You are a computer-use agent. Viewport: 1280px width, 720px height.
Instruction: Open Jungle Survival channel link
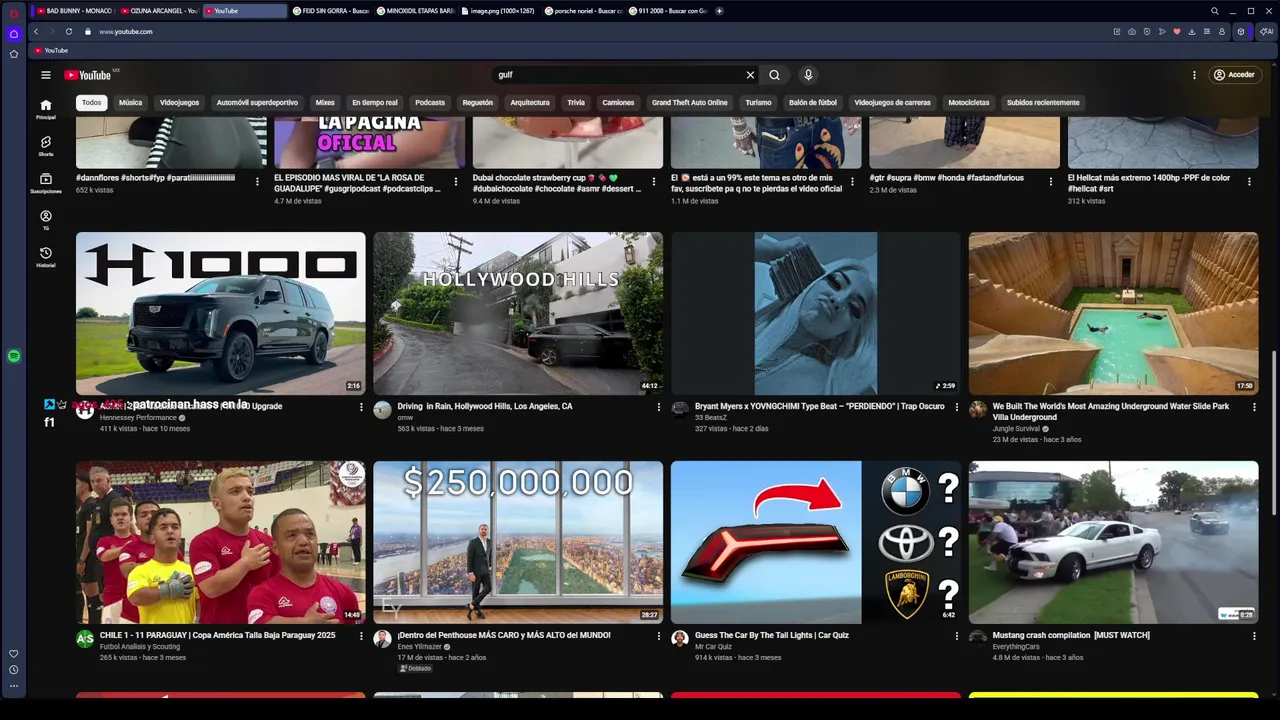coord(1016,429)
